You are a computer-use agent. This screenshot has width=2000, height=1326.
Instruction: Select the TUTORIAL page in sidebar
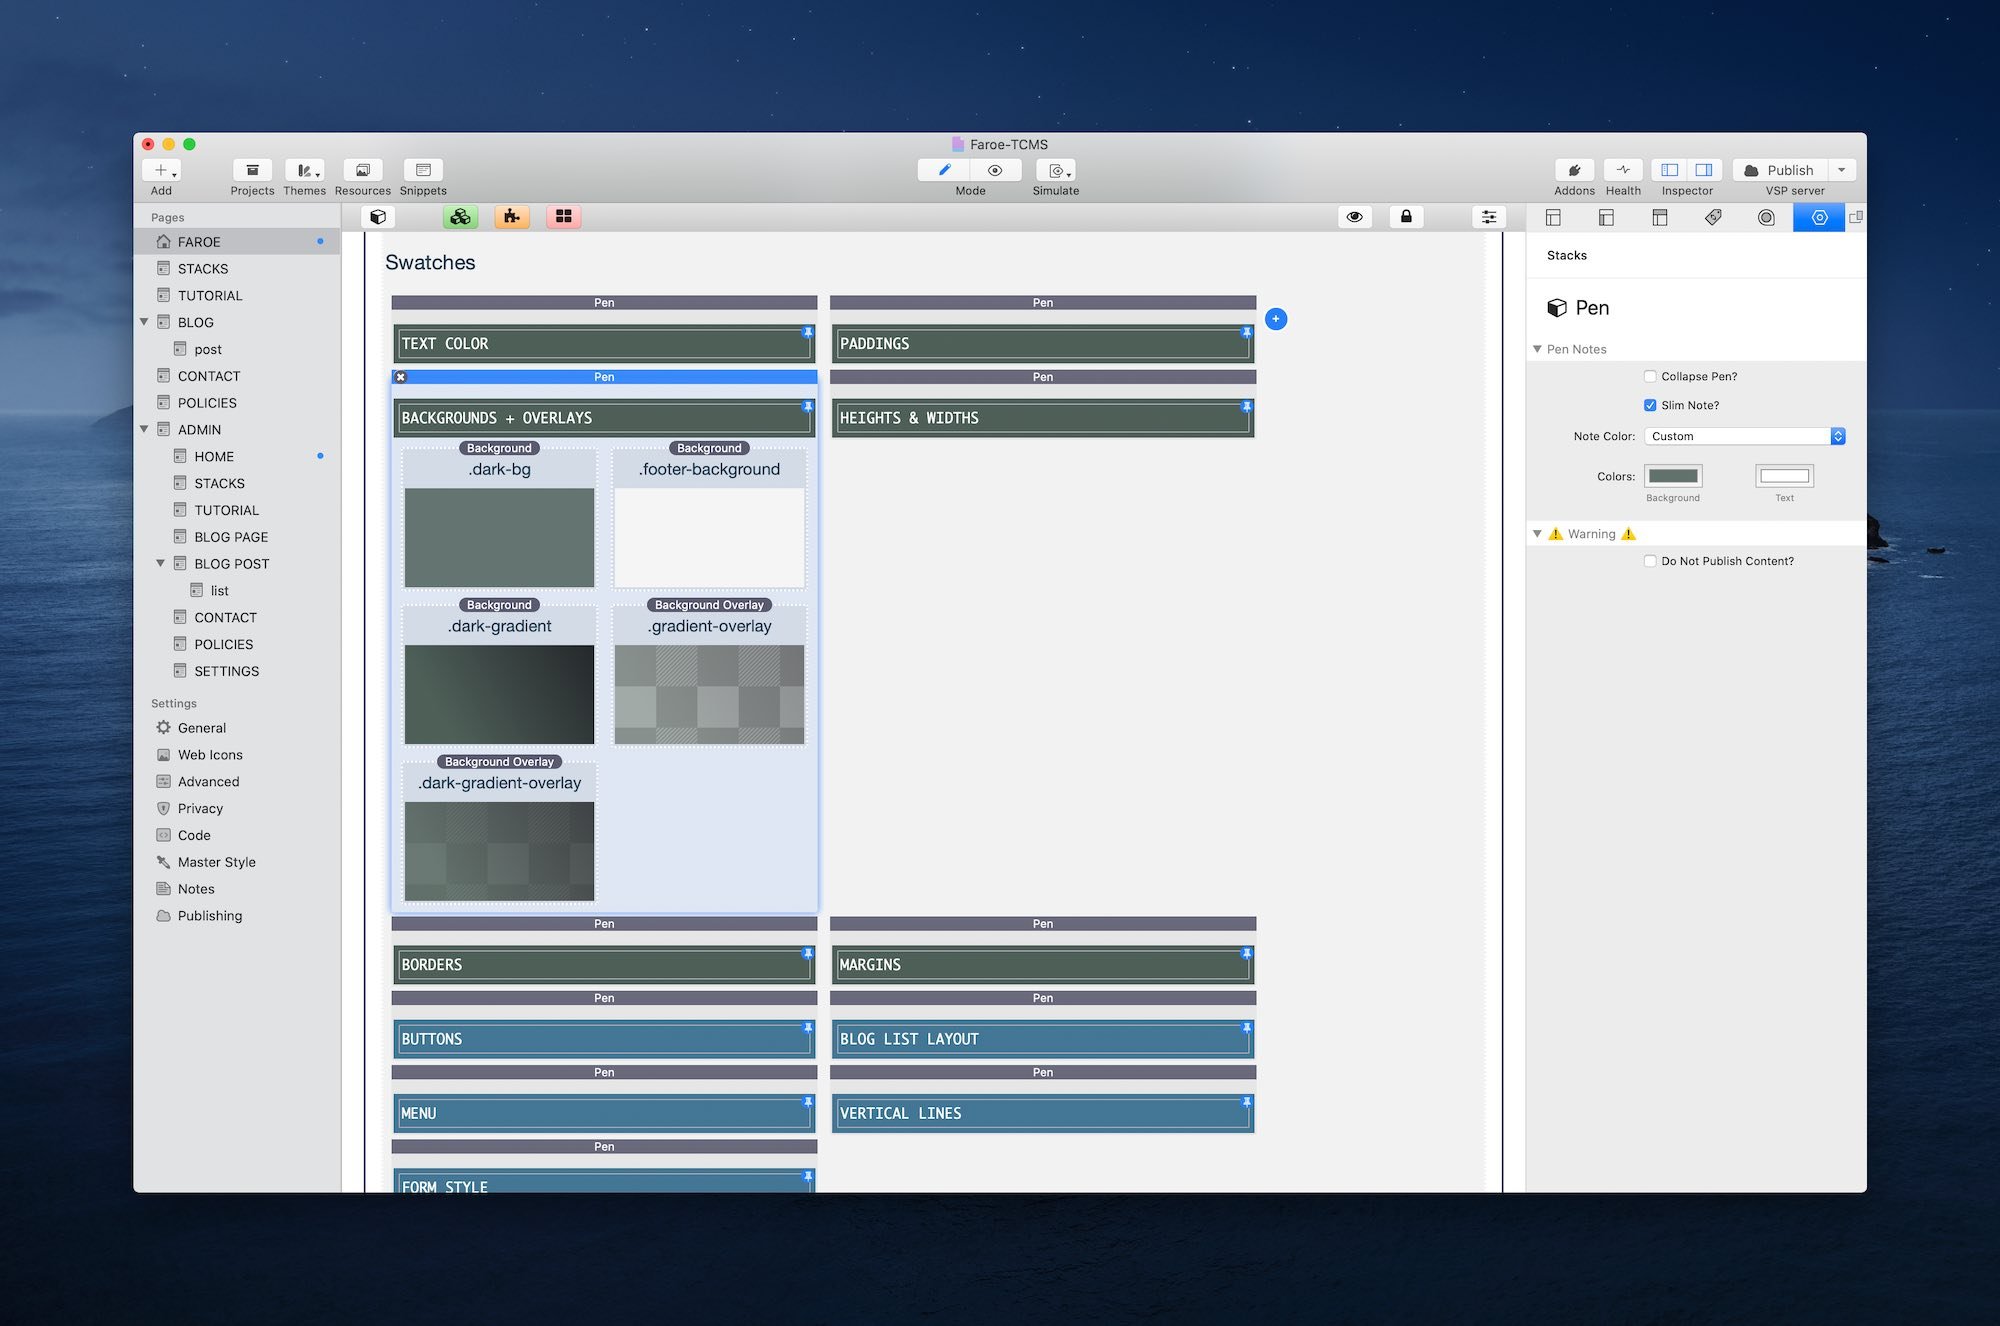click(x=210, y=296)
